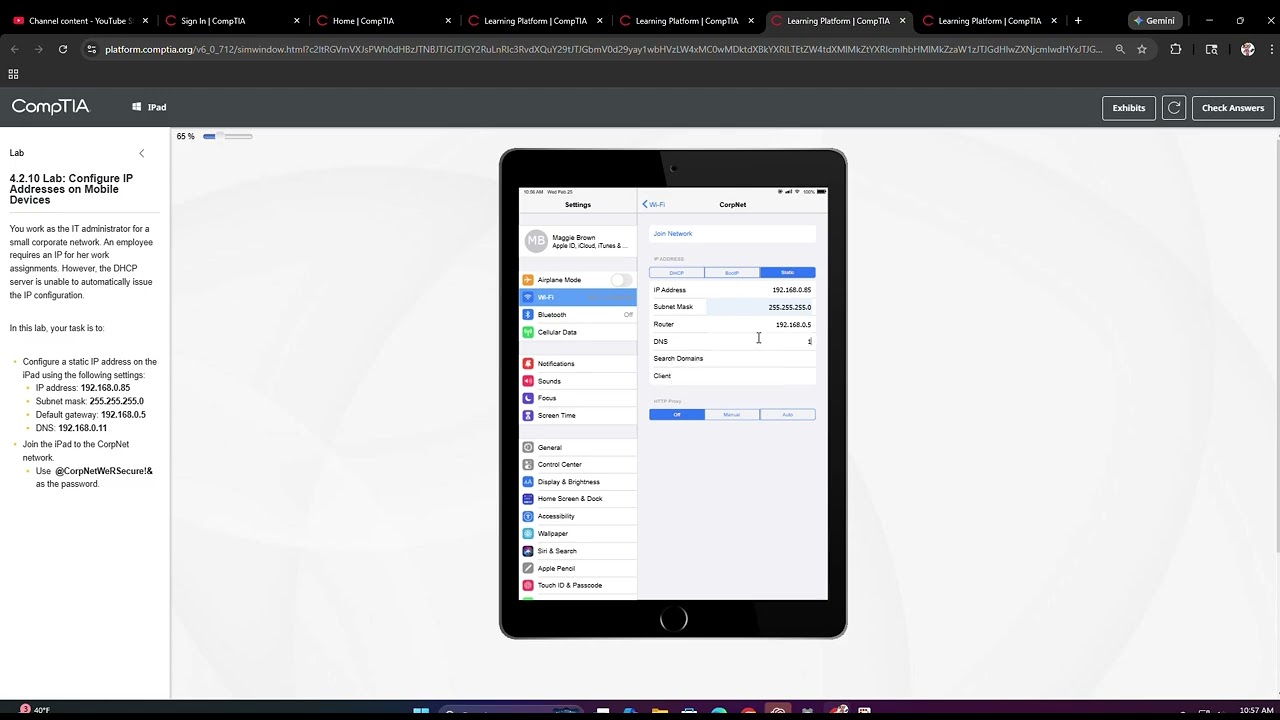1280x720 pixels.
Task: Tap the Bluetooth icon in Settings
Action: 528,315
